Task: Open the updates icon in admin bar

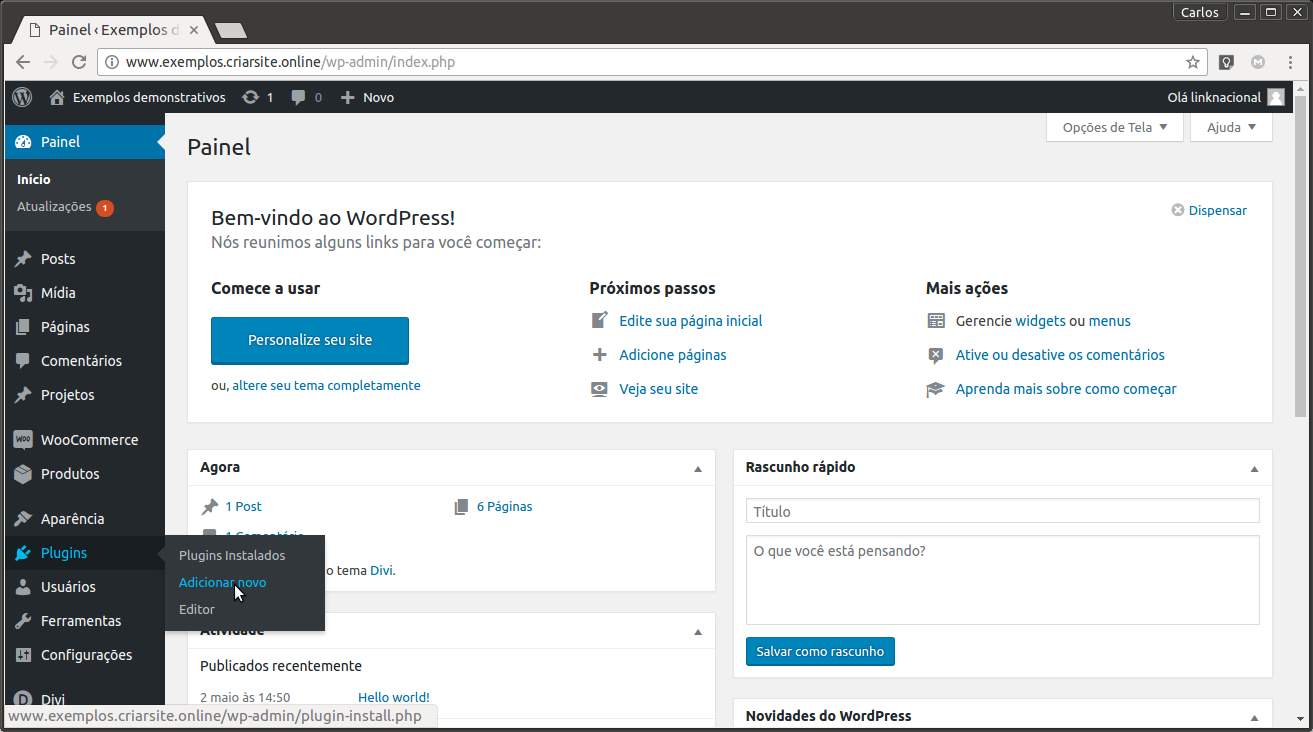Action: coord(250,97)
